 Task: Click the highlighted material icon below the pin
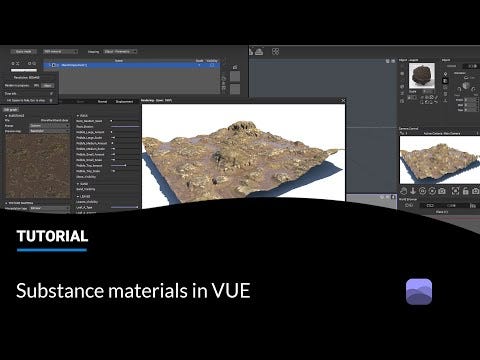point(445,81)
